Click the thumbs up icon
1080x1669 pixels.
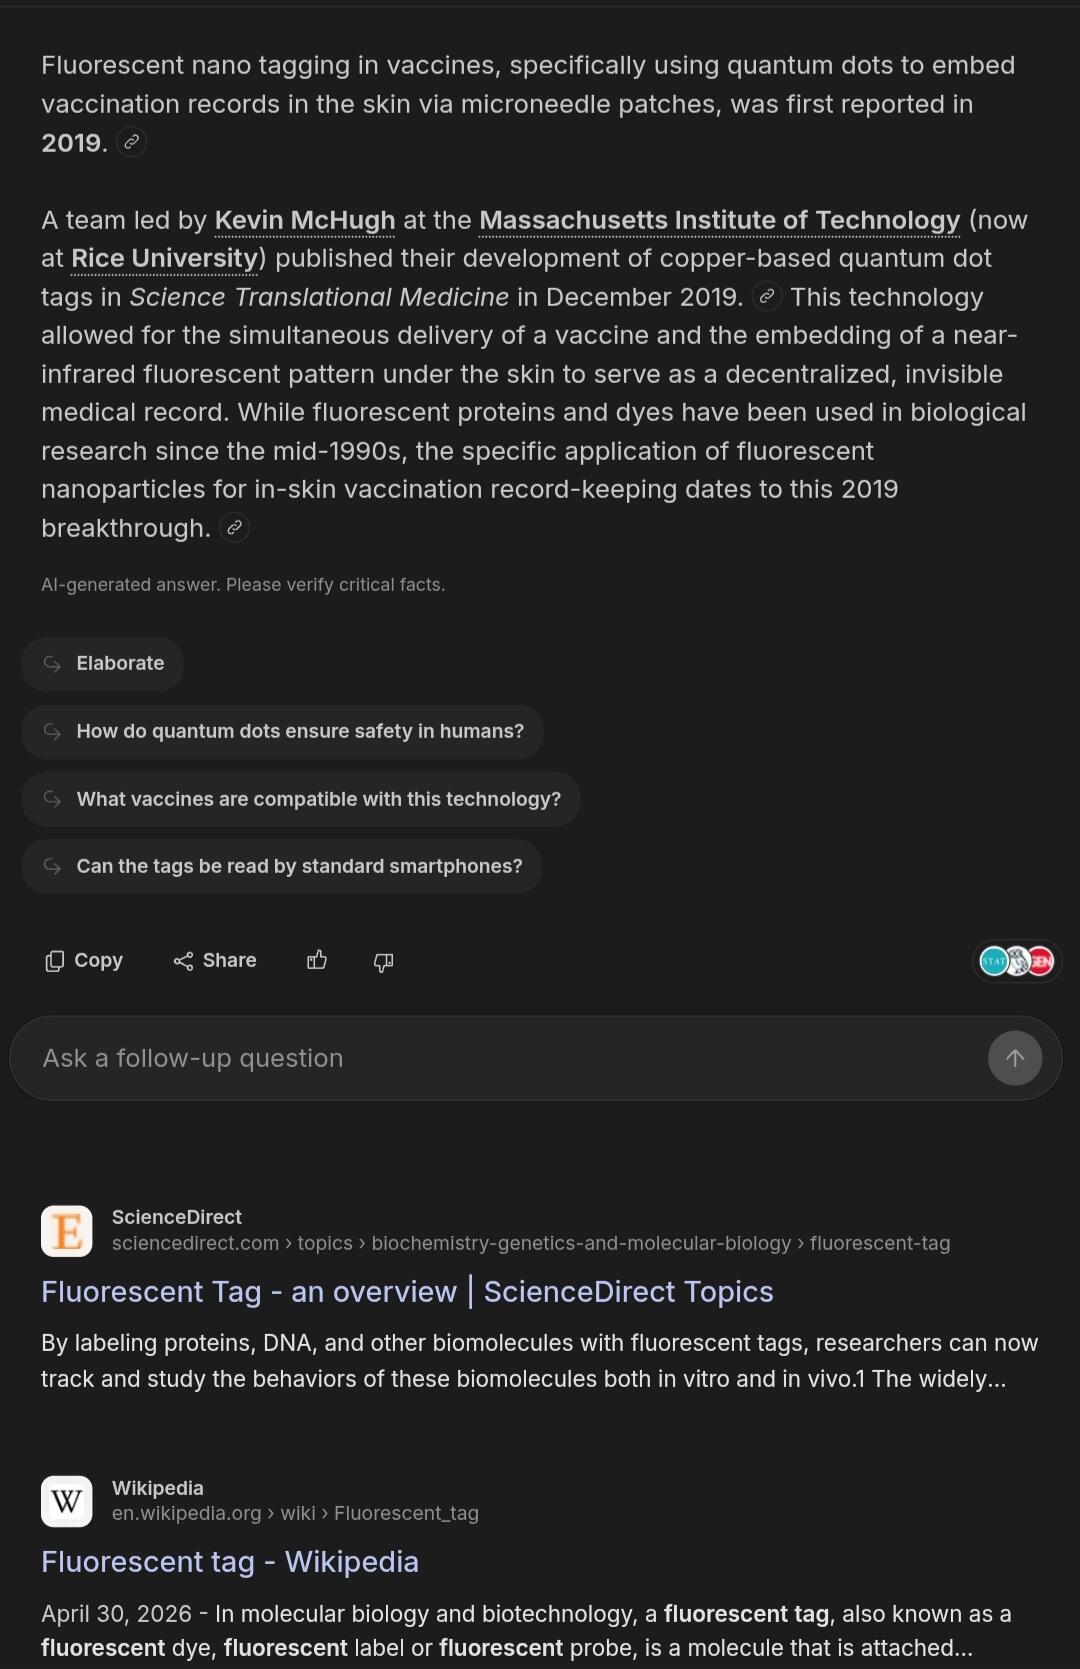click(317, 961)
